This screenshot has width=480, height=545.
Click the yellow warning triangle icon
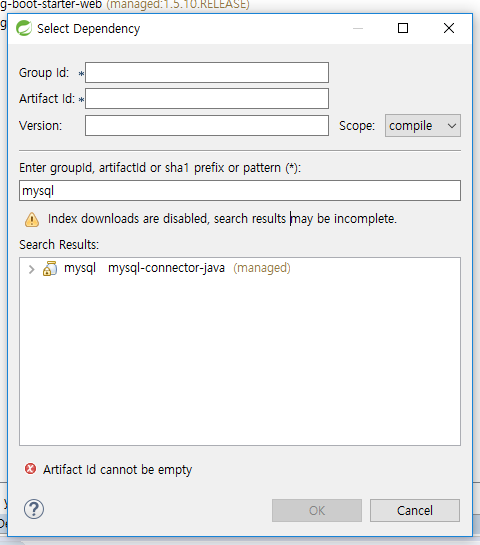32,219
